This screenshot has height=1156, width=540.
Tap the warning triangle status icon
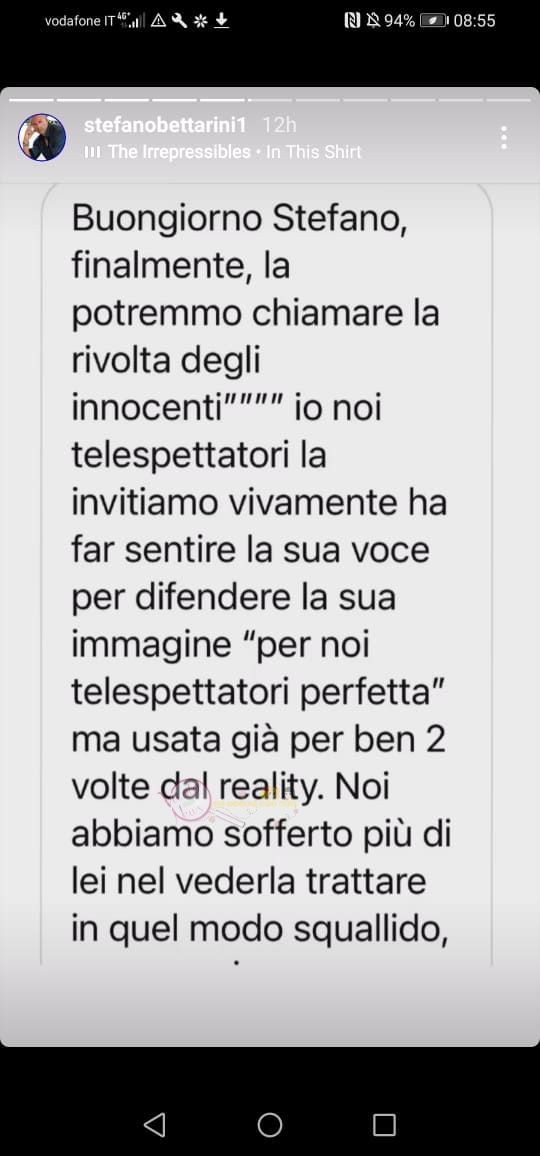tap(158, 21)
